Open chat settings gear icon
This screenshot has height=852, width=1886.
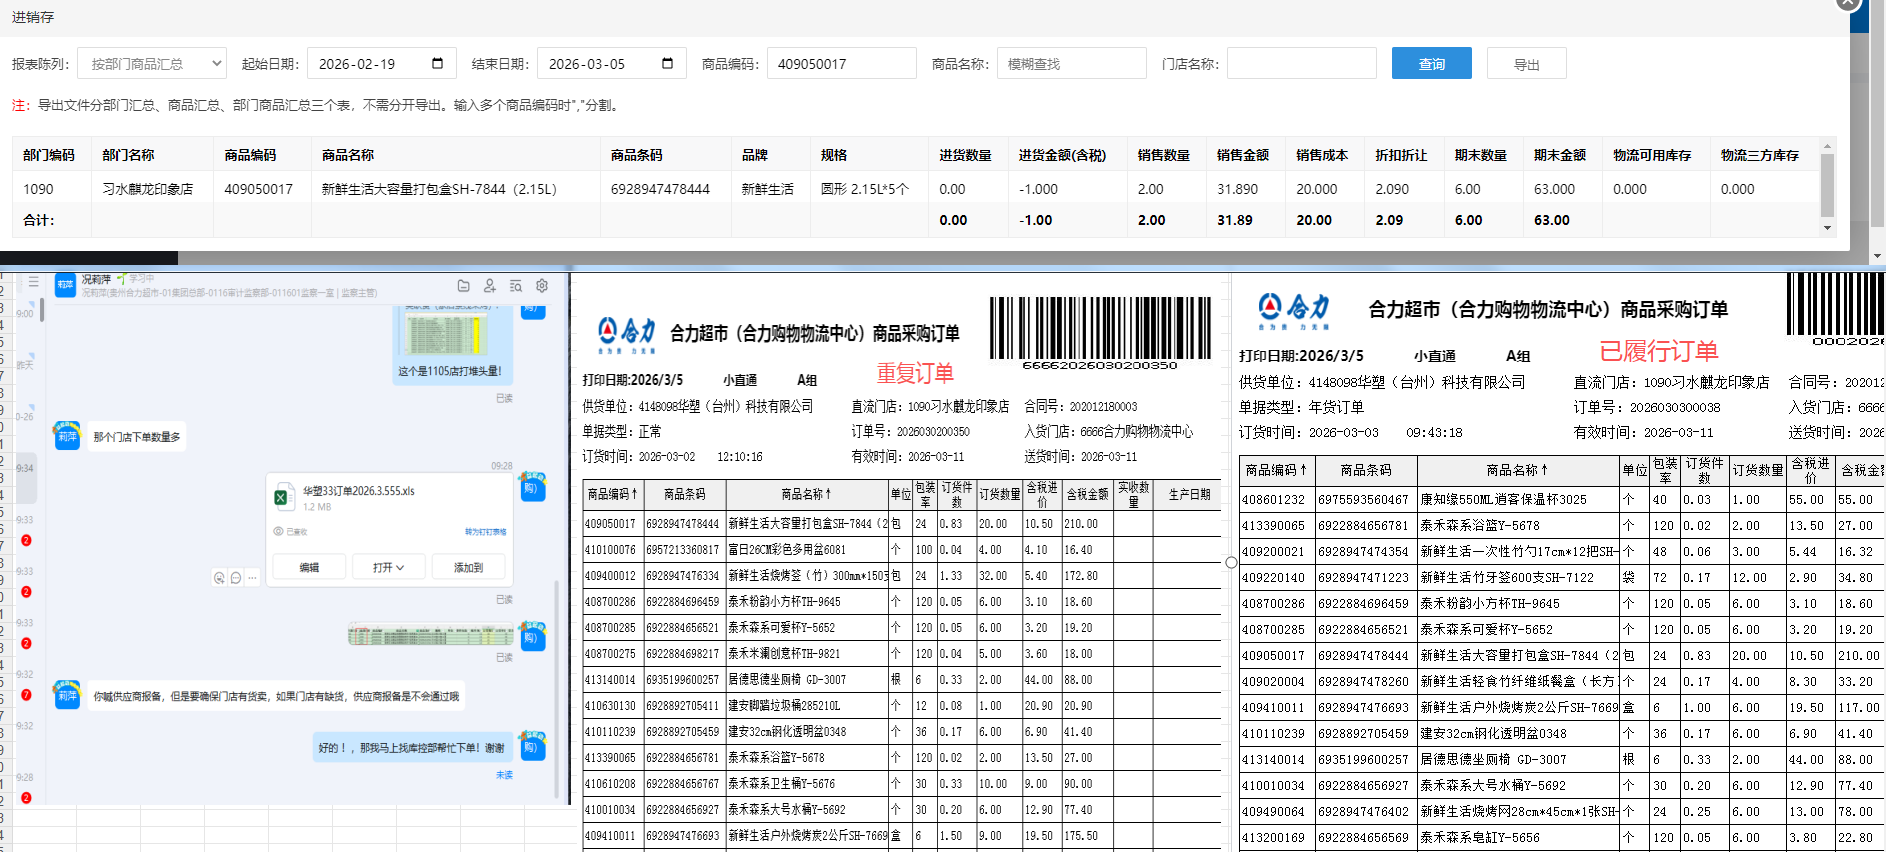pyautogui.click(x=542, y=286)
